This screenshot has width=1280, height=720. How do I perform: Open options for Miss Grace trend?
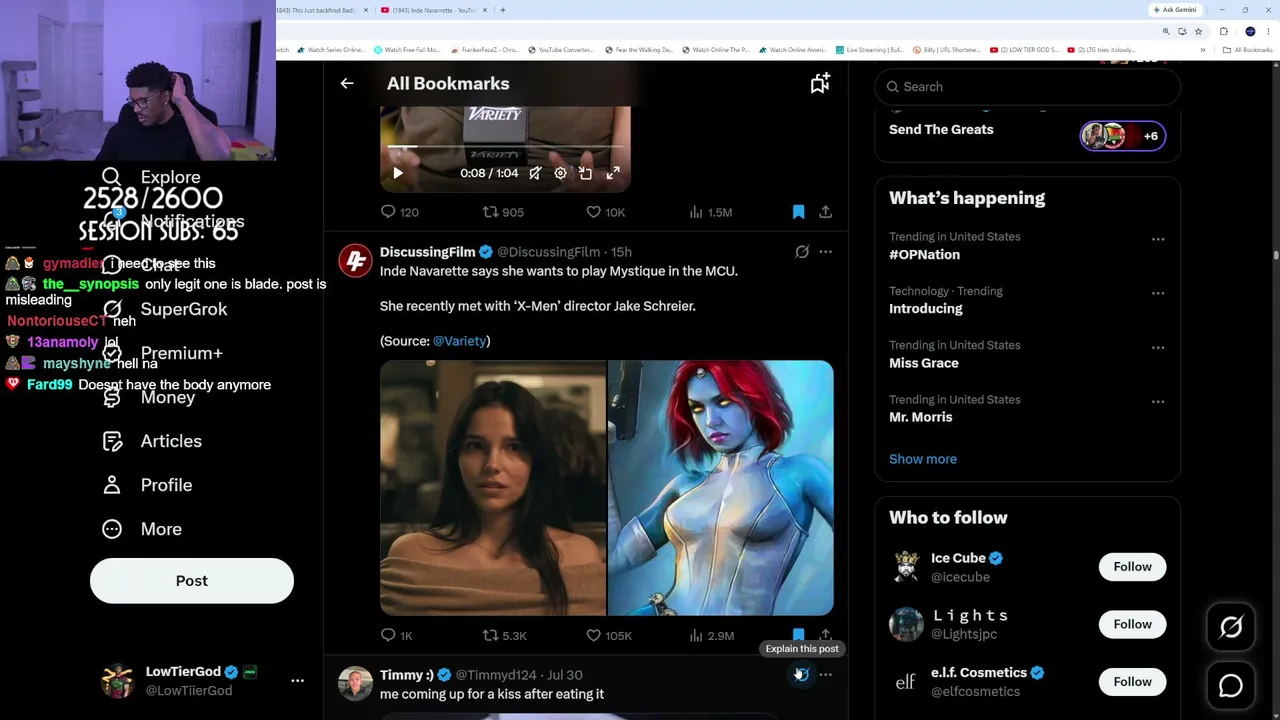point(1158,347)
